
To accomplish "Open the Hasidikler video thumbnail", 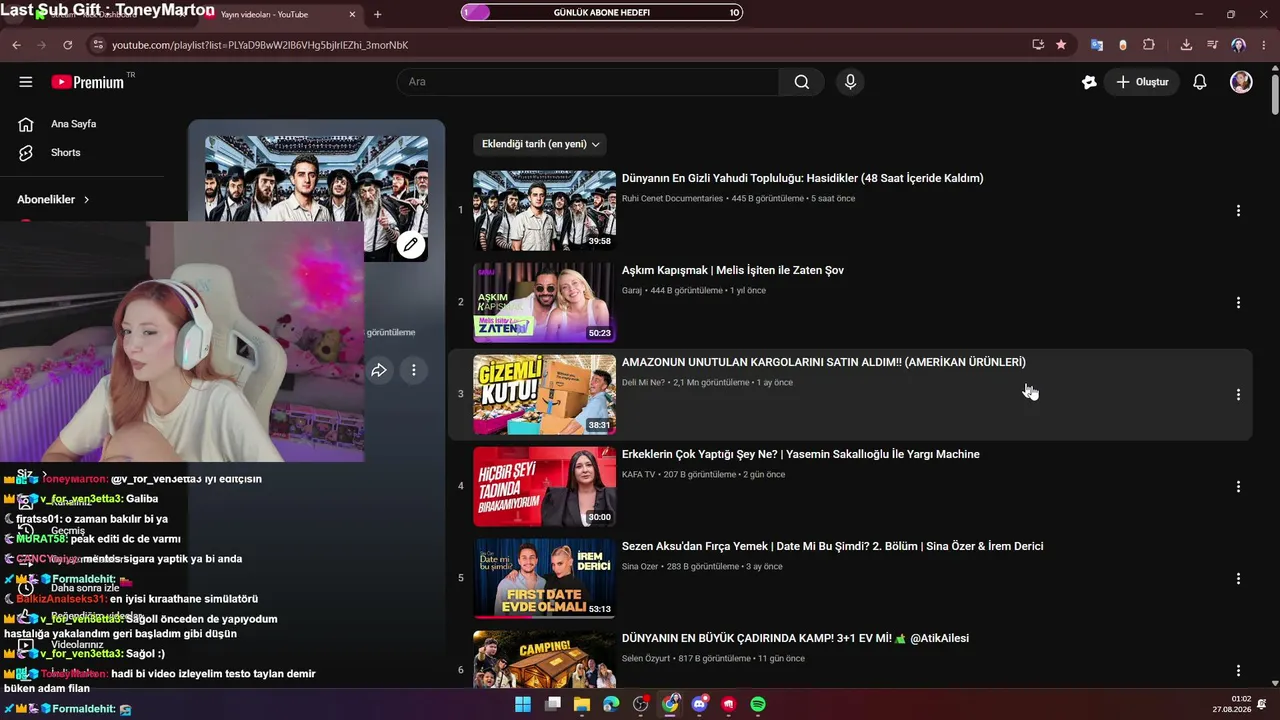I will click(544, 210).
